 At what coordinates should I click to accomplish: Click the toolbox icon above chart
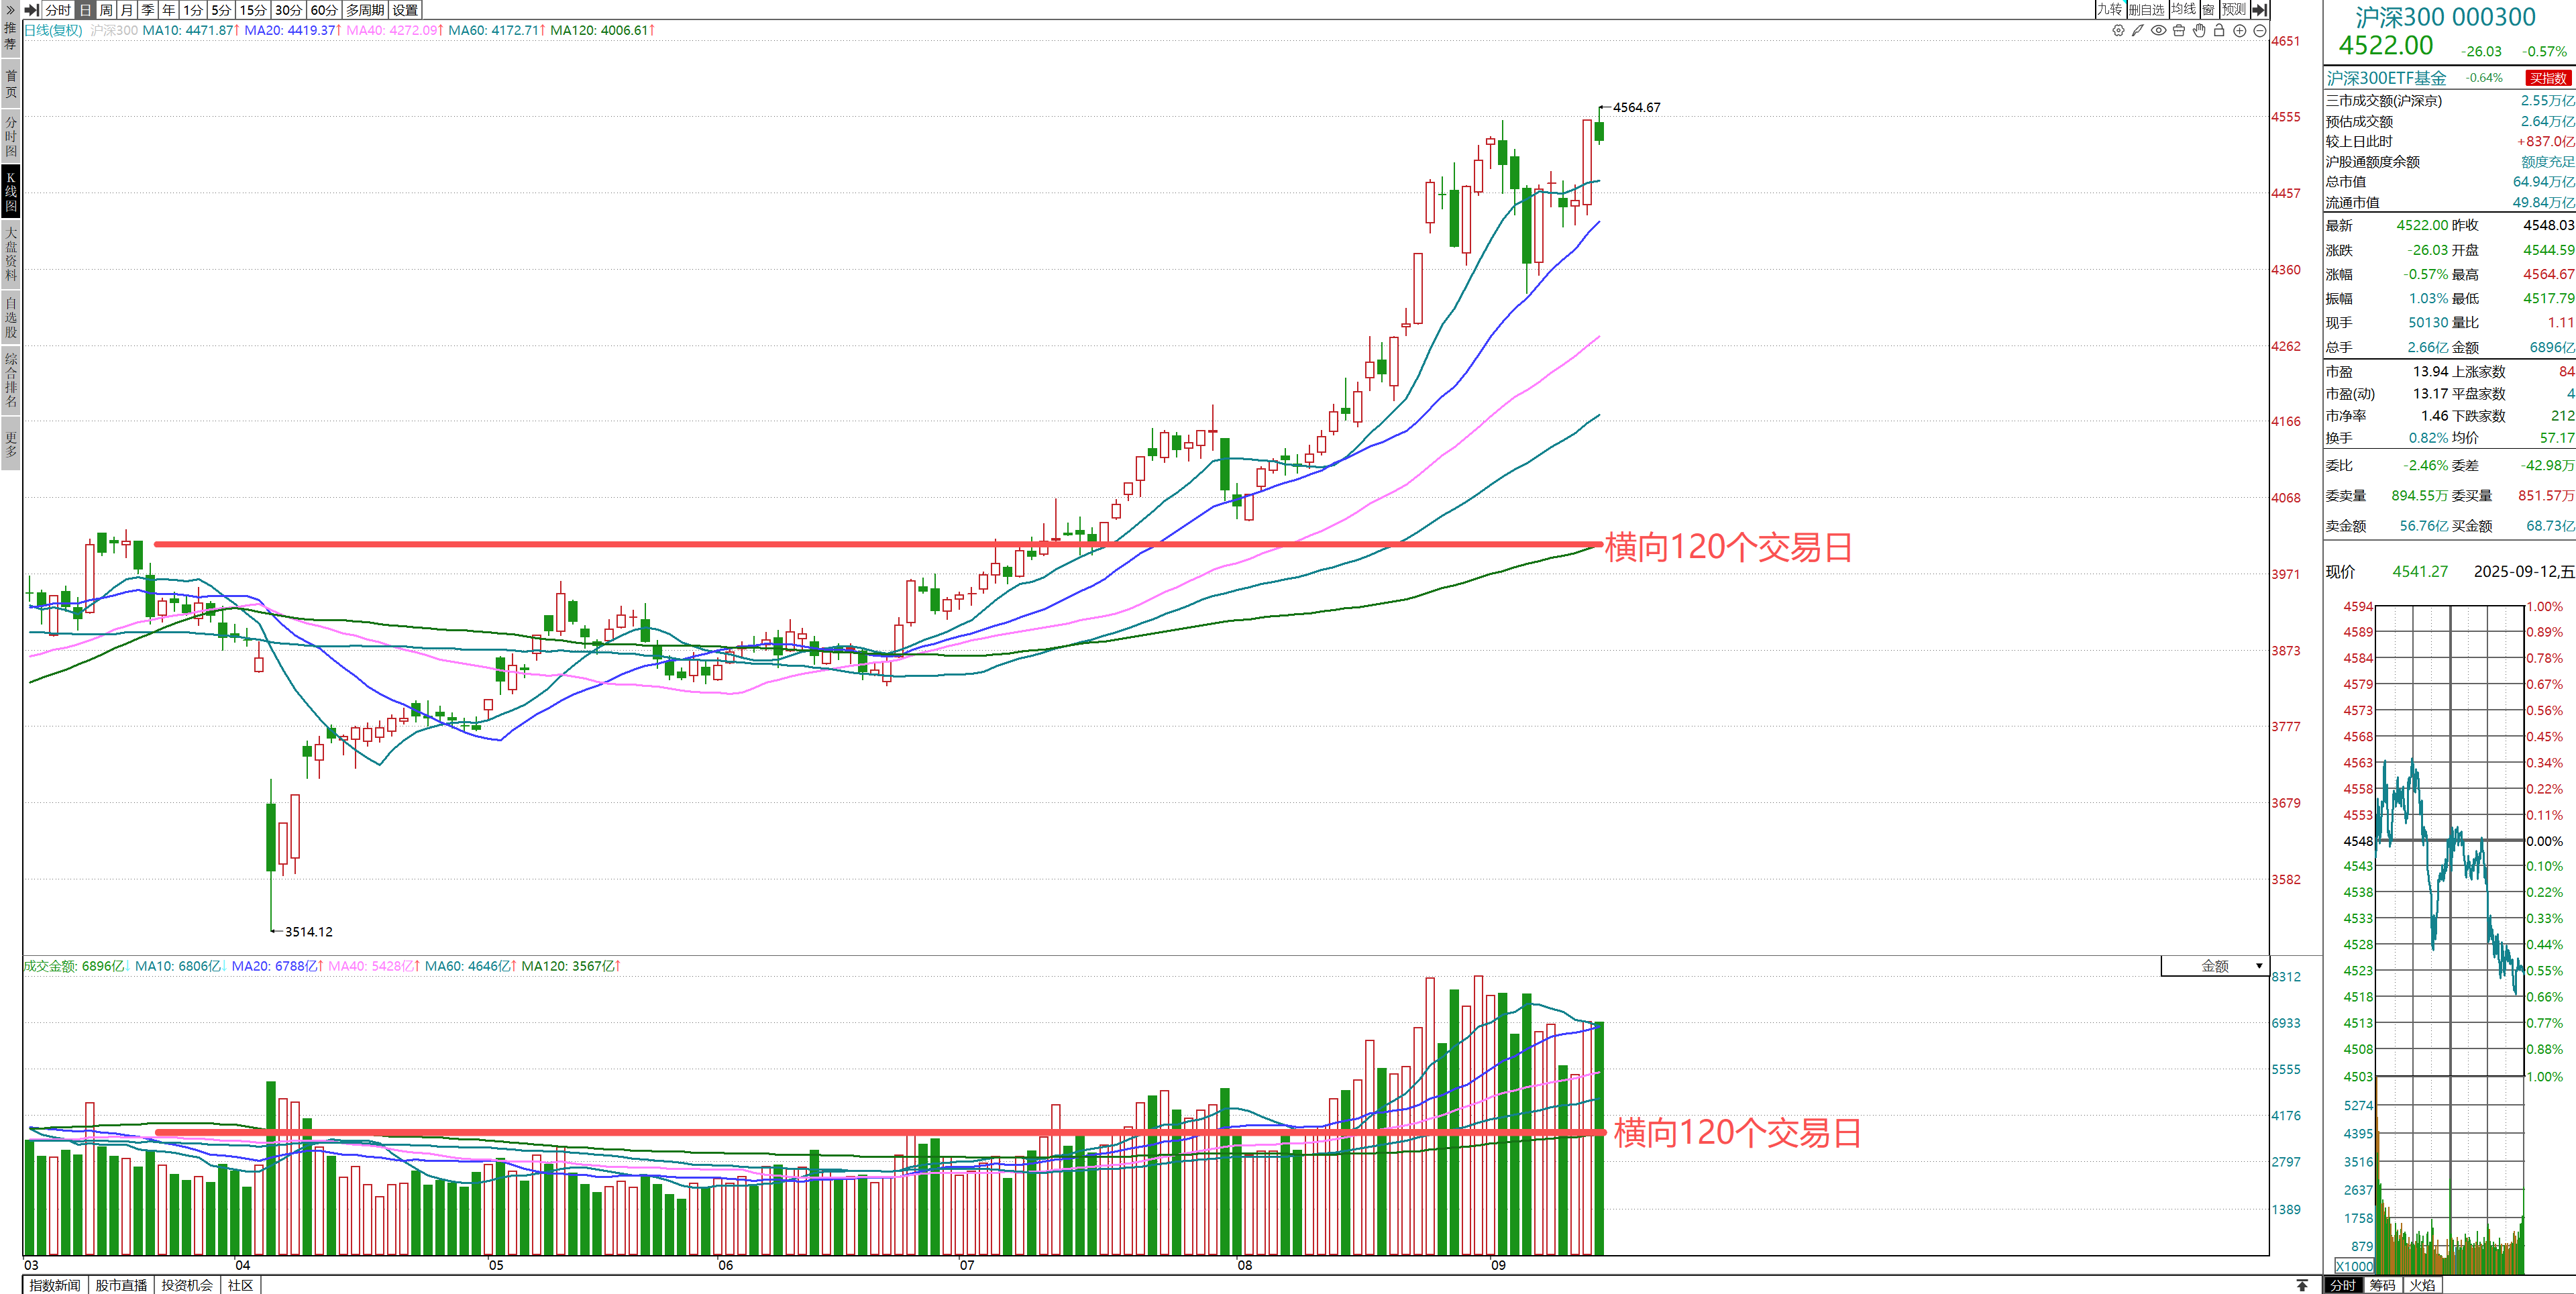tap(2179, 31)
